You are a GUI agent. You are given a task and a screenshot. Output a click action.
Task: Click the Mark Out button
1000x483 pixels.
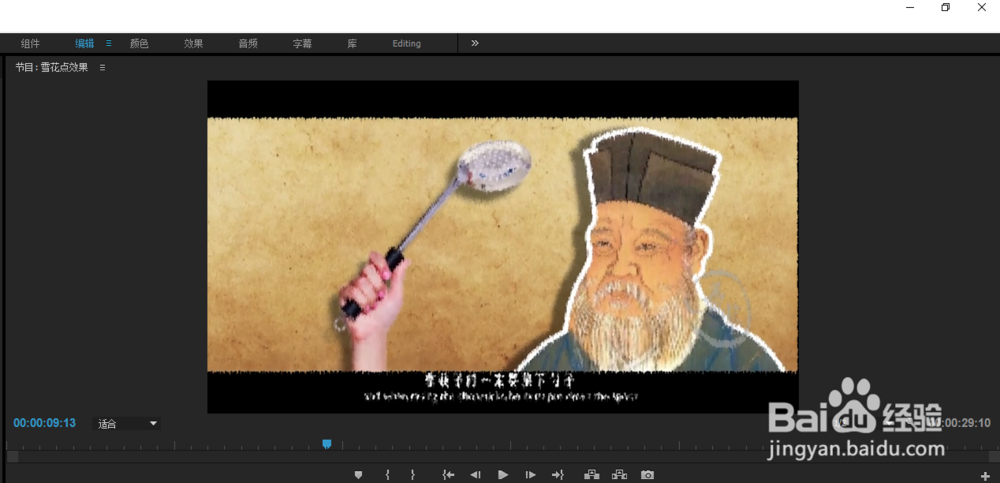point(413,475)
